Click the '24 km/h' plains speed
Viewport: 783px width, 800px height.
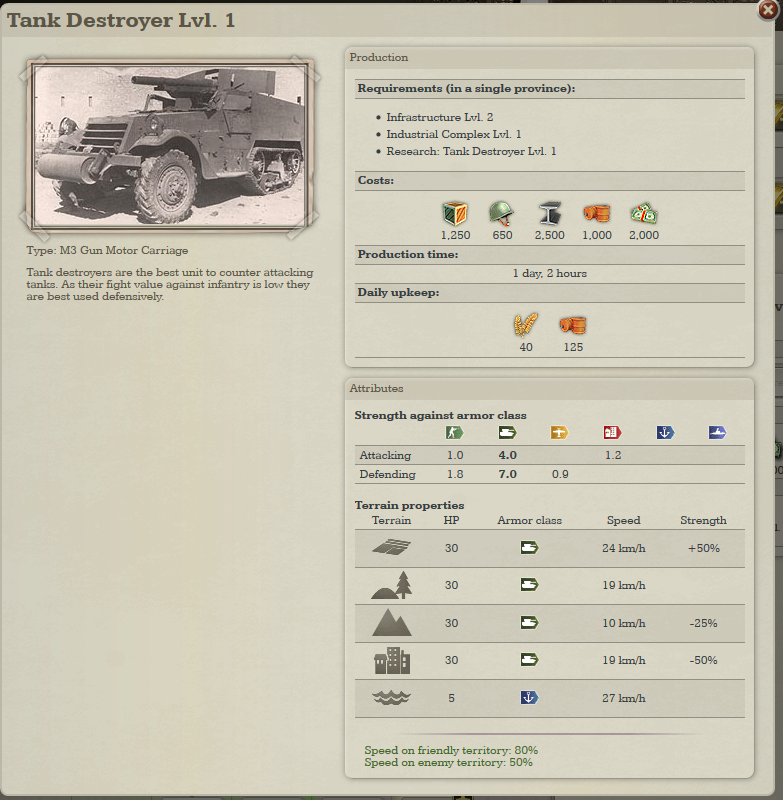pyautogui.click(x=623, y=548)
